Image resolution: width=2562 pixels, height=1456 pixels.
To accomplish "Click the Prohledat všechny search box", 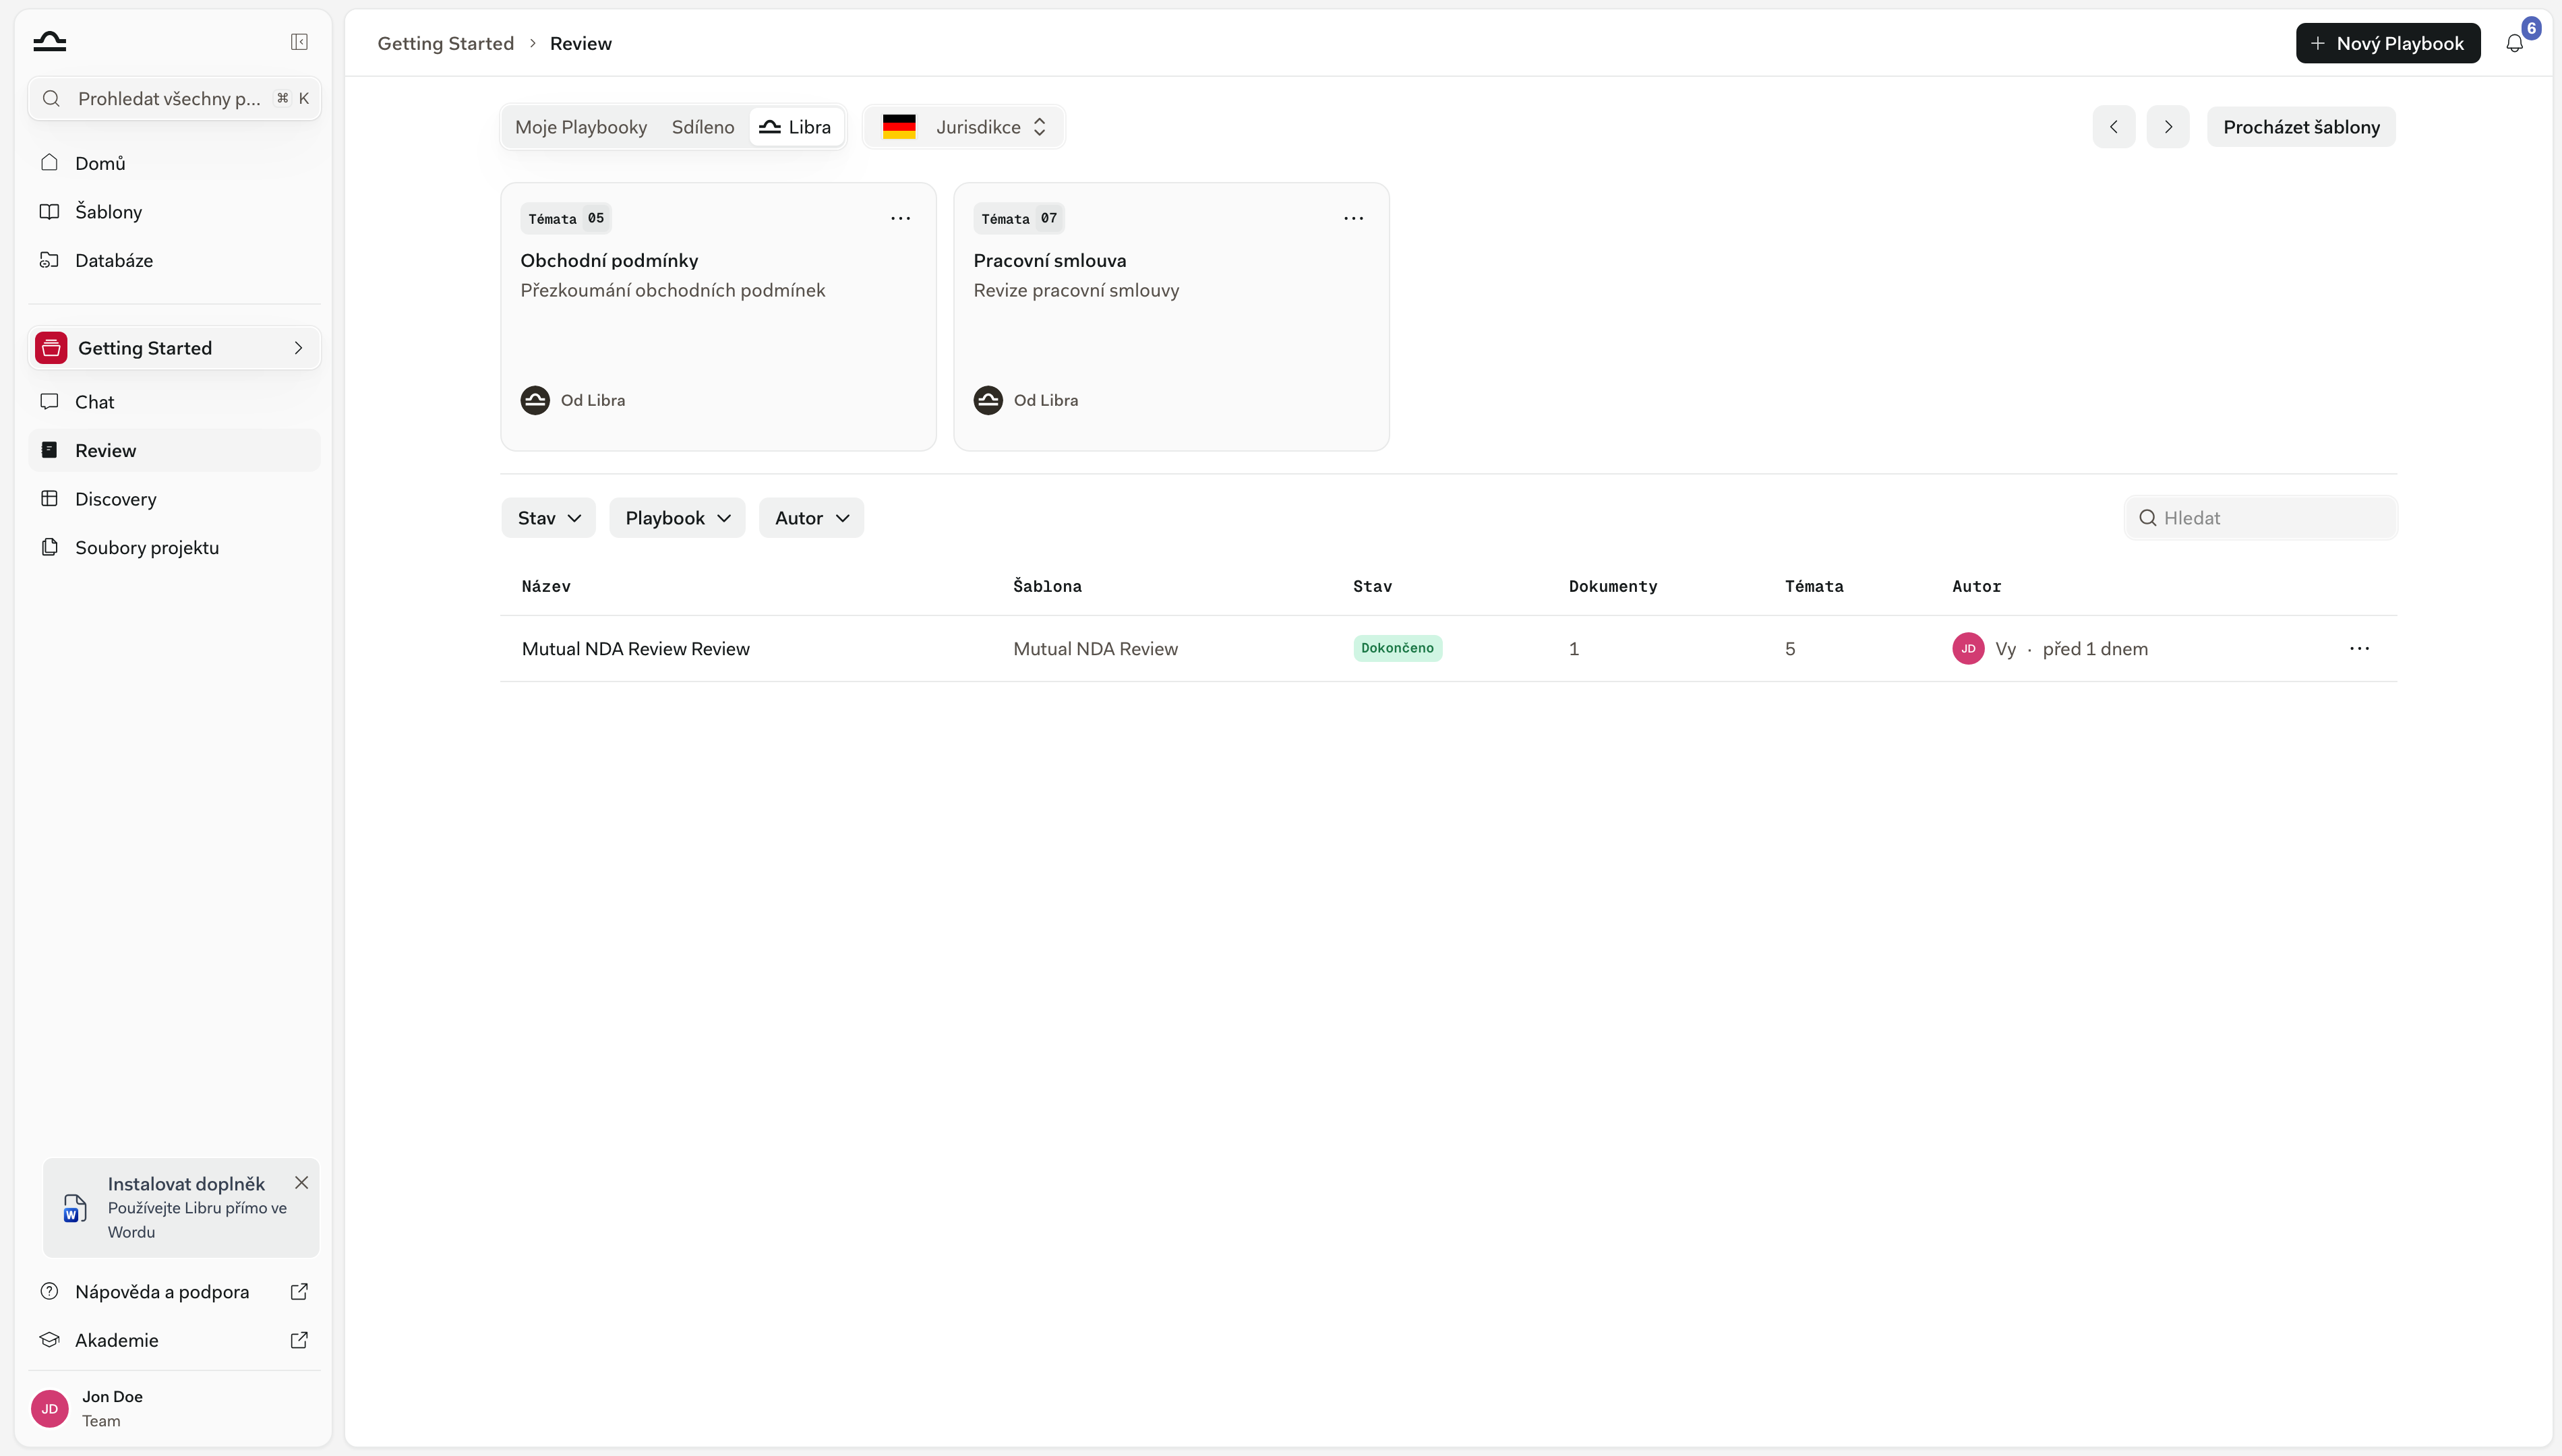I will click(174, 98).
